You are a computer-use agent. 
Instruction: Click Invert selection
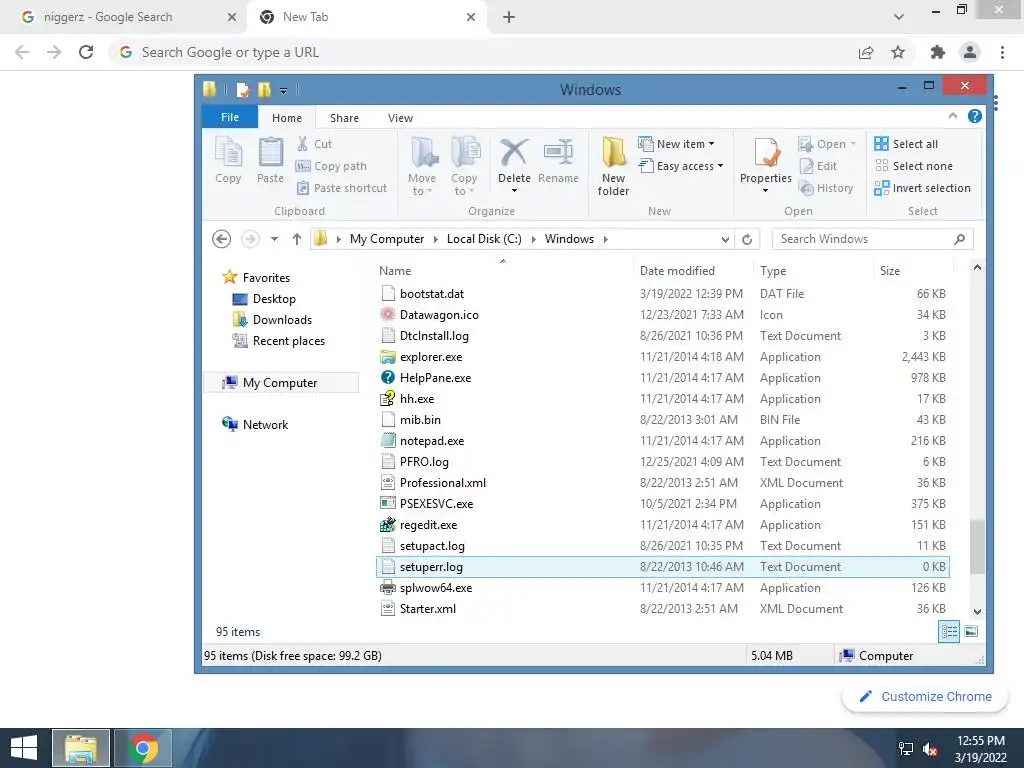(x=923, y=188)
